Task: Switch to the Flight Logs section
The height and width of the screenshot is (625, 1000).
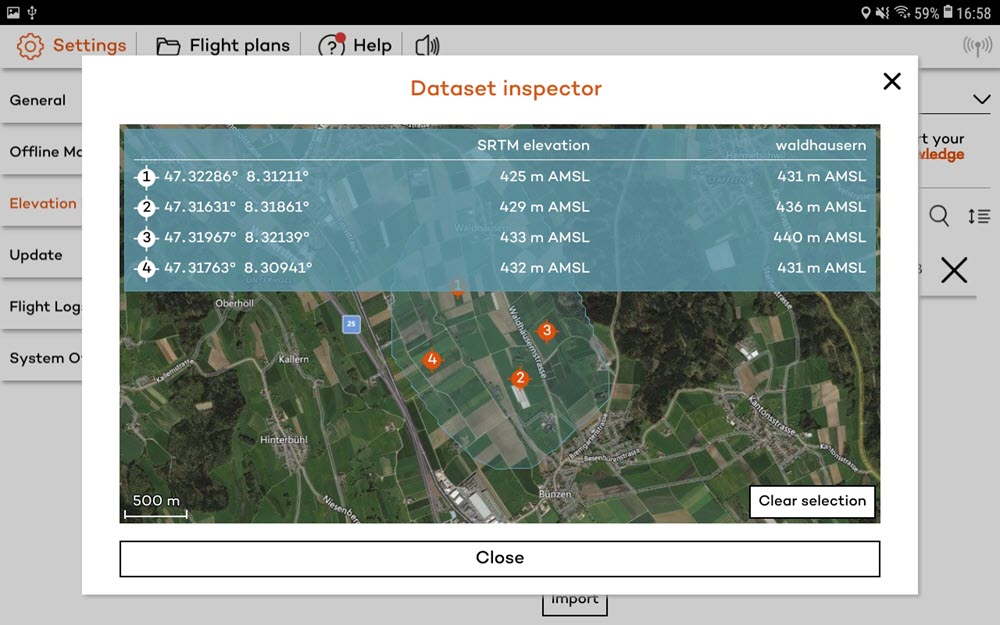Action: coord(43,306)
